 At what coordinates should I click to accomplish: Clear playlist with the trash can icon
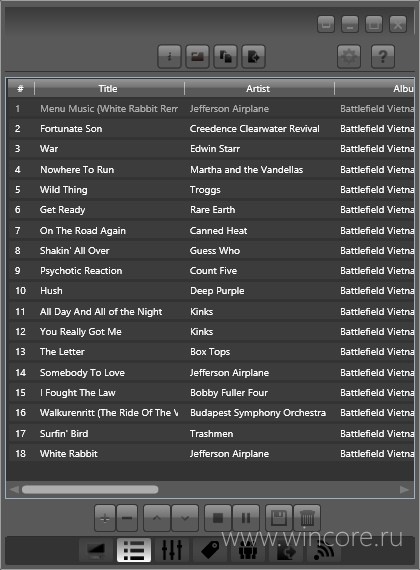click(x=307, y=518)
